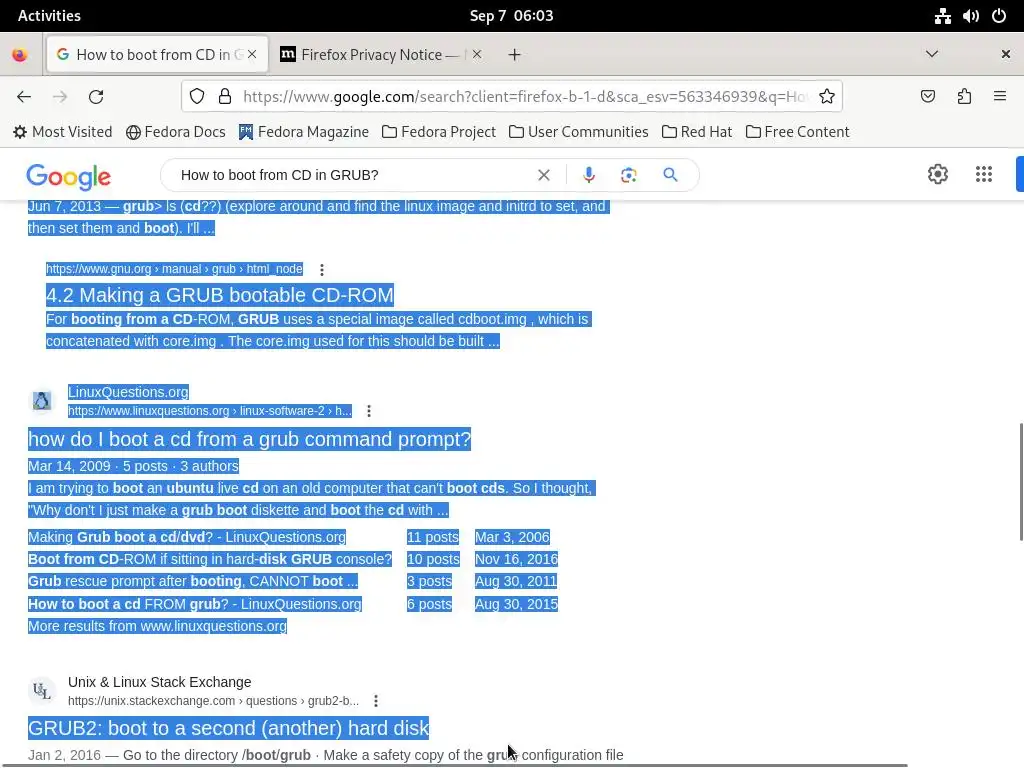This screenshot has width=1024, height=768.
Task: Click the padlock site security icon
Action: pyautogui.click(x=225, y=97)
